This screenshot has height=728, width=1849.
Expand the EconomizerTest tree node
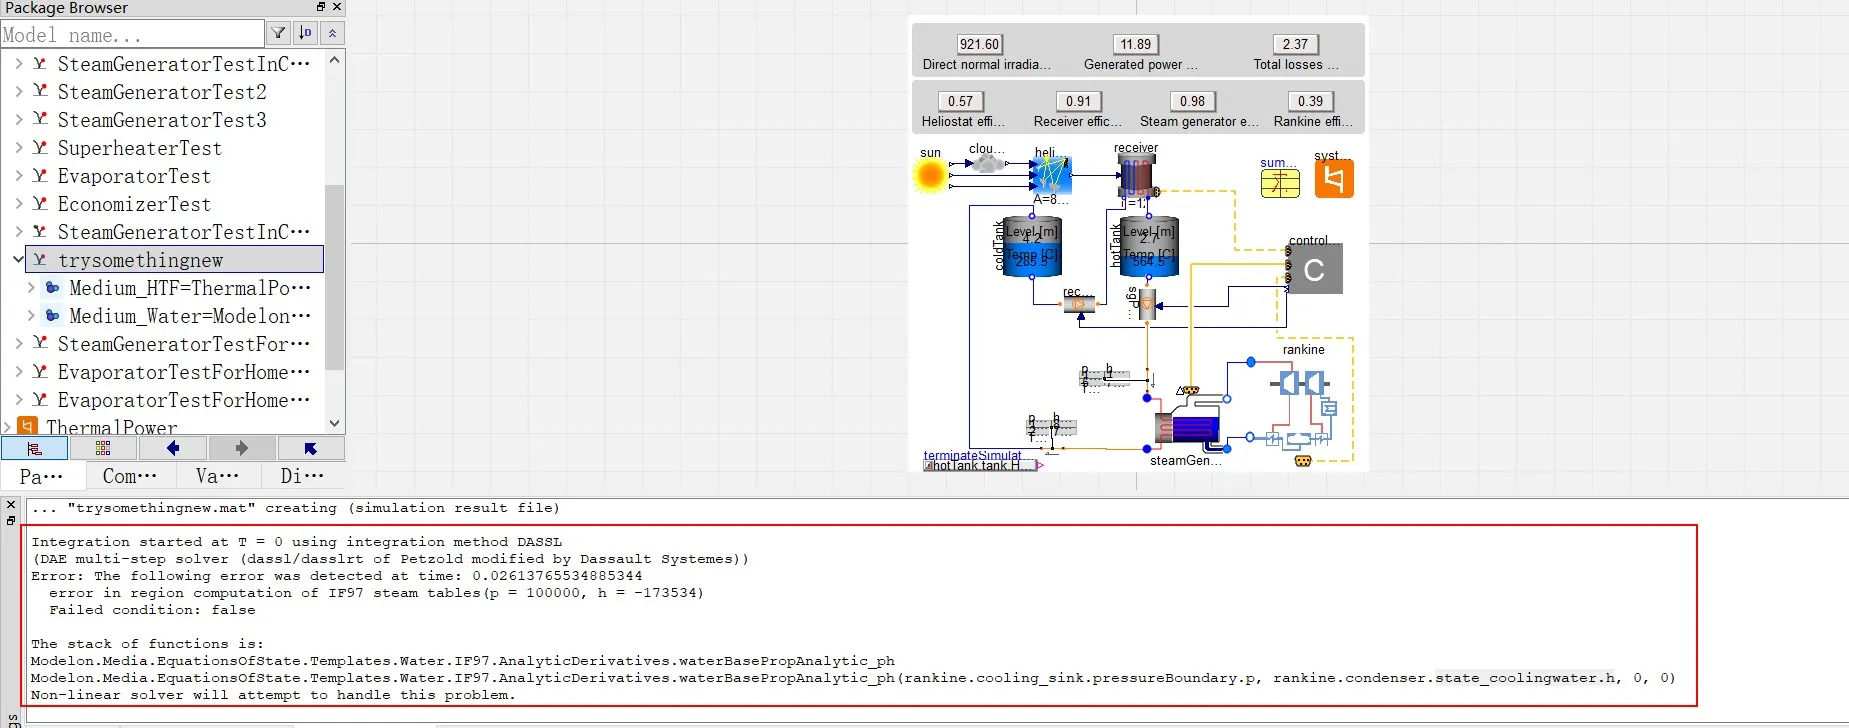(18, 204)
